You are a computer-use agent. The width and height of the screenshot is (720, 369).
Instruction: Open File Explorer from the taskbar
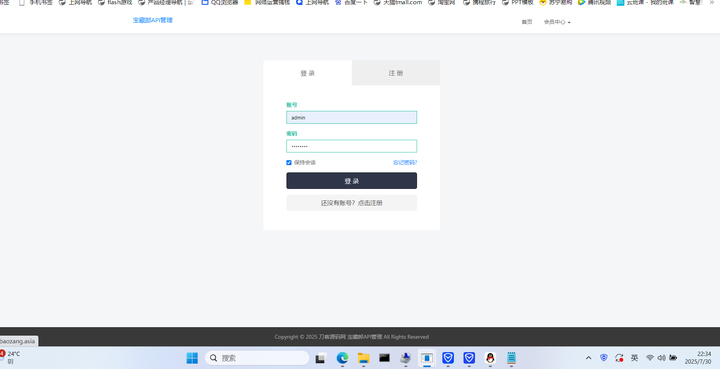tap(363, 358)
